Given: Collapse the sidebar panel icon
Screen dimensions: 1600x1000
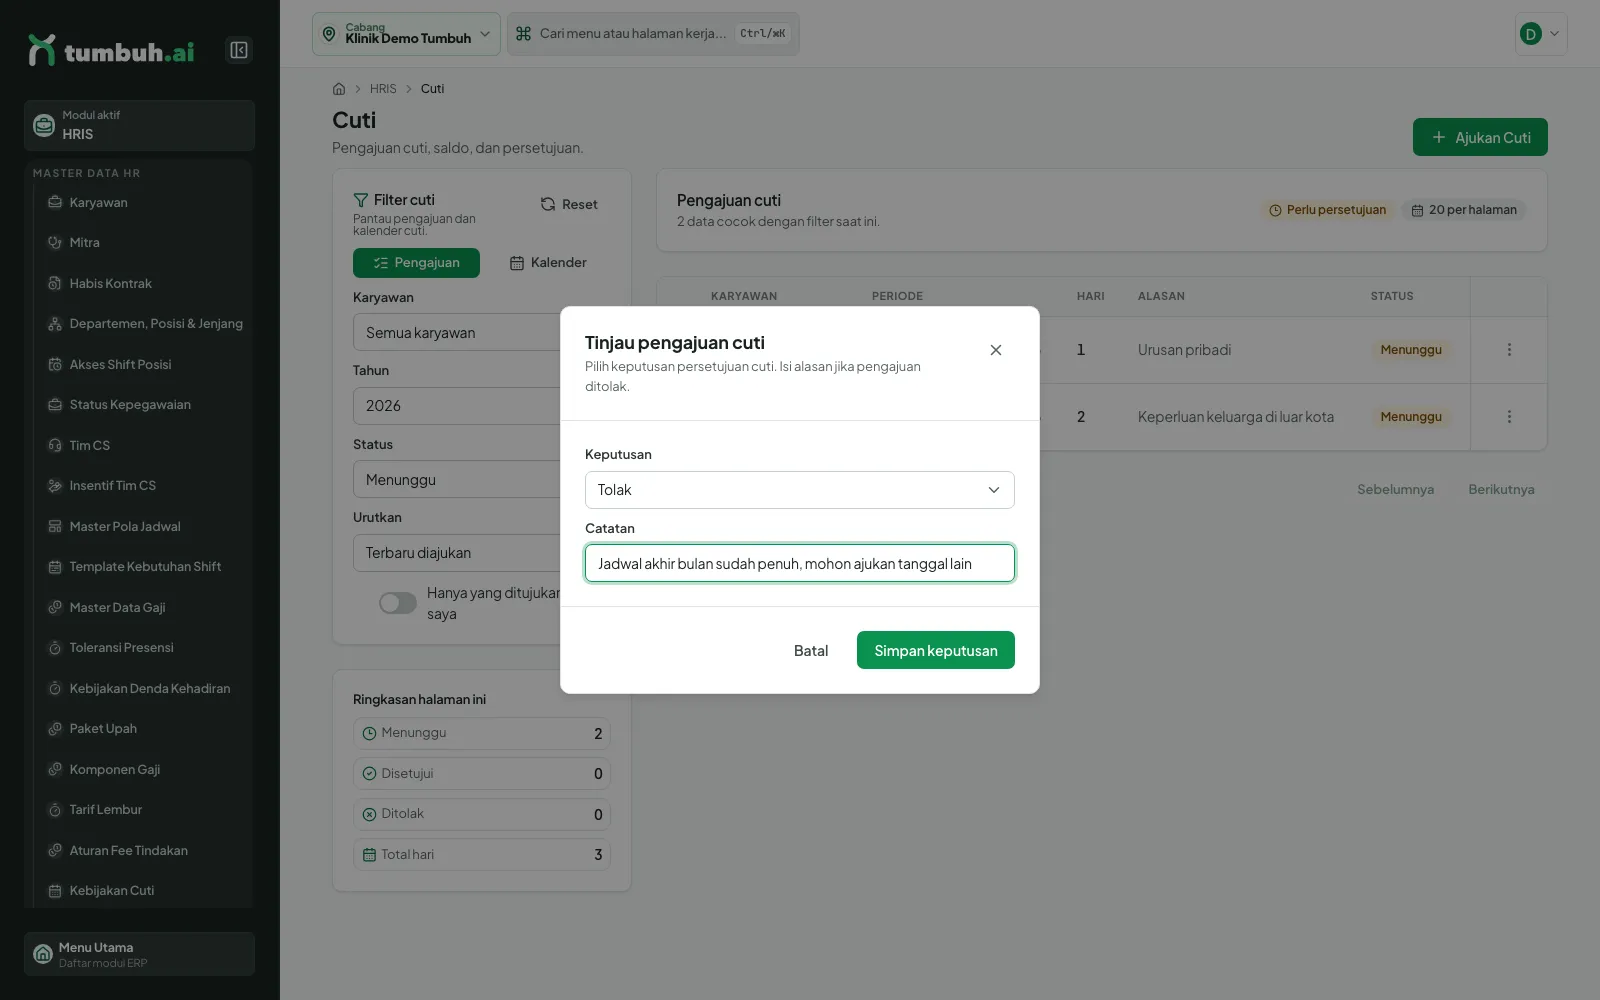Looking at the screenshot, I should click(238, 50).
